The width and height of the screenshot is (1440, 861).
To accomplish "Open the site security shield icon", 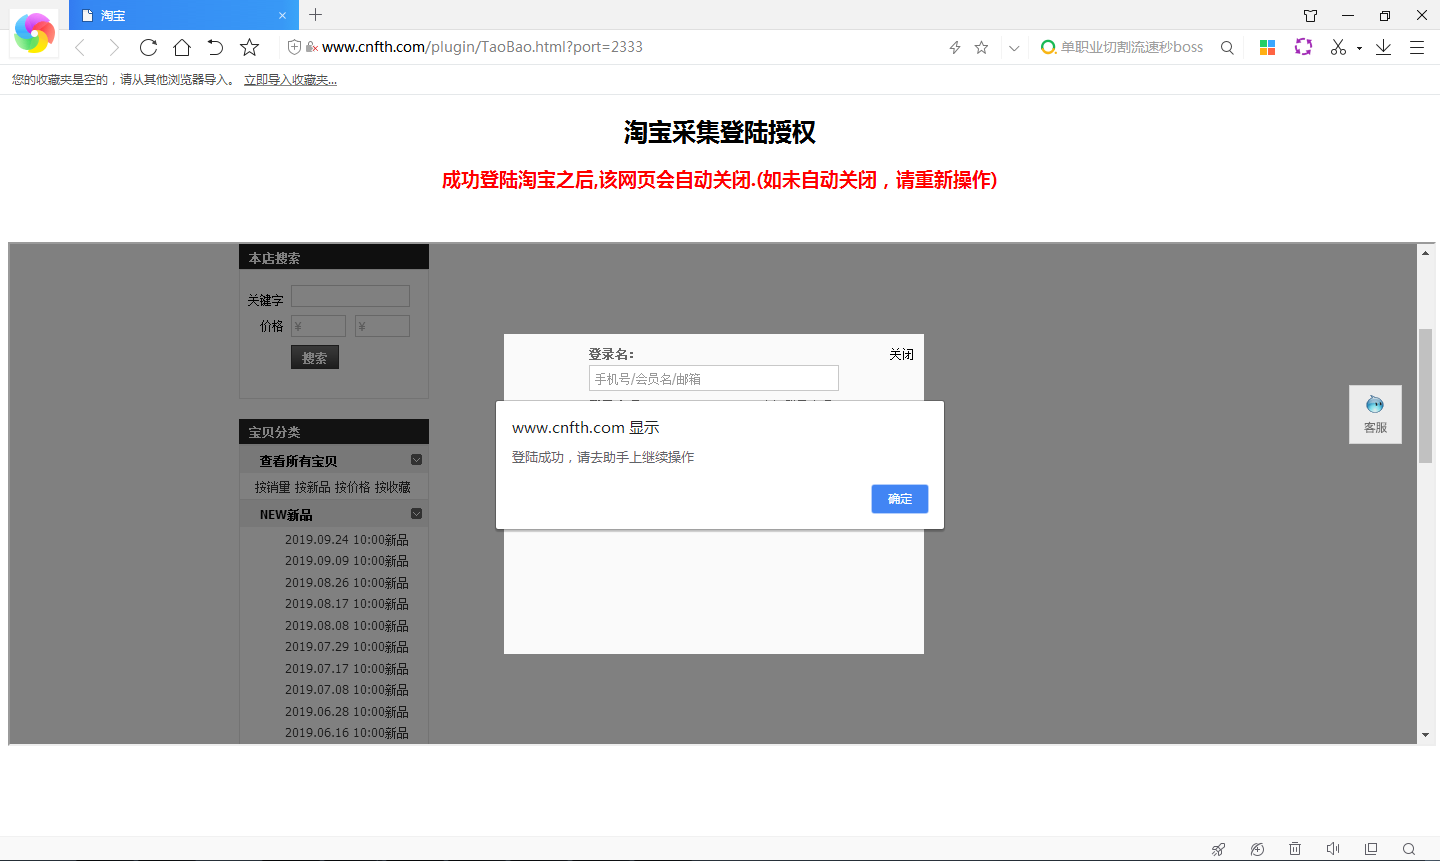I will (x=294, y=47).
